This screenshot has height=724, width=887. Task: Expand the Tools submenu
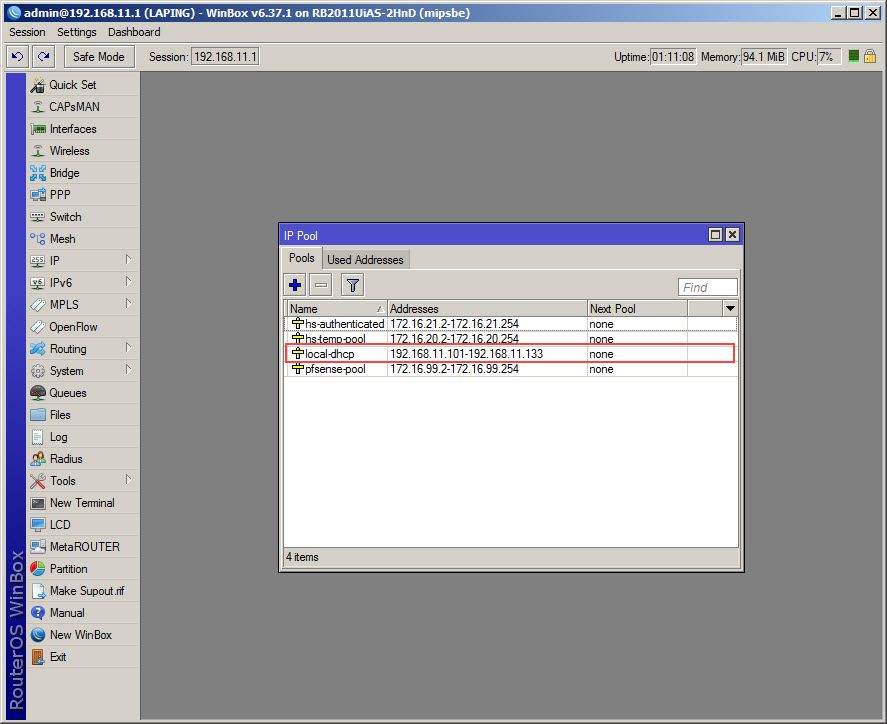pos(128,480)
